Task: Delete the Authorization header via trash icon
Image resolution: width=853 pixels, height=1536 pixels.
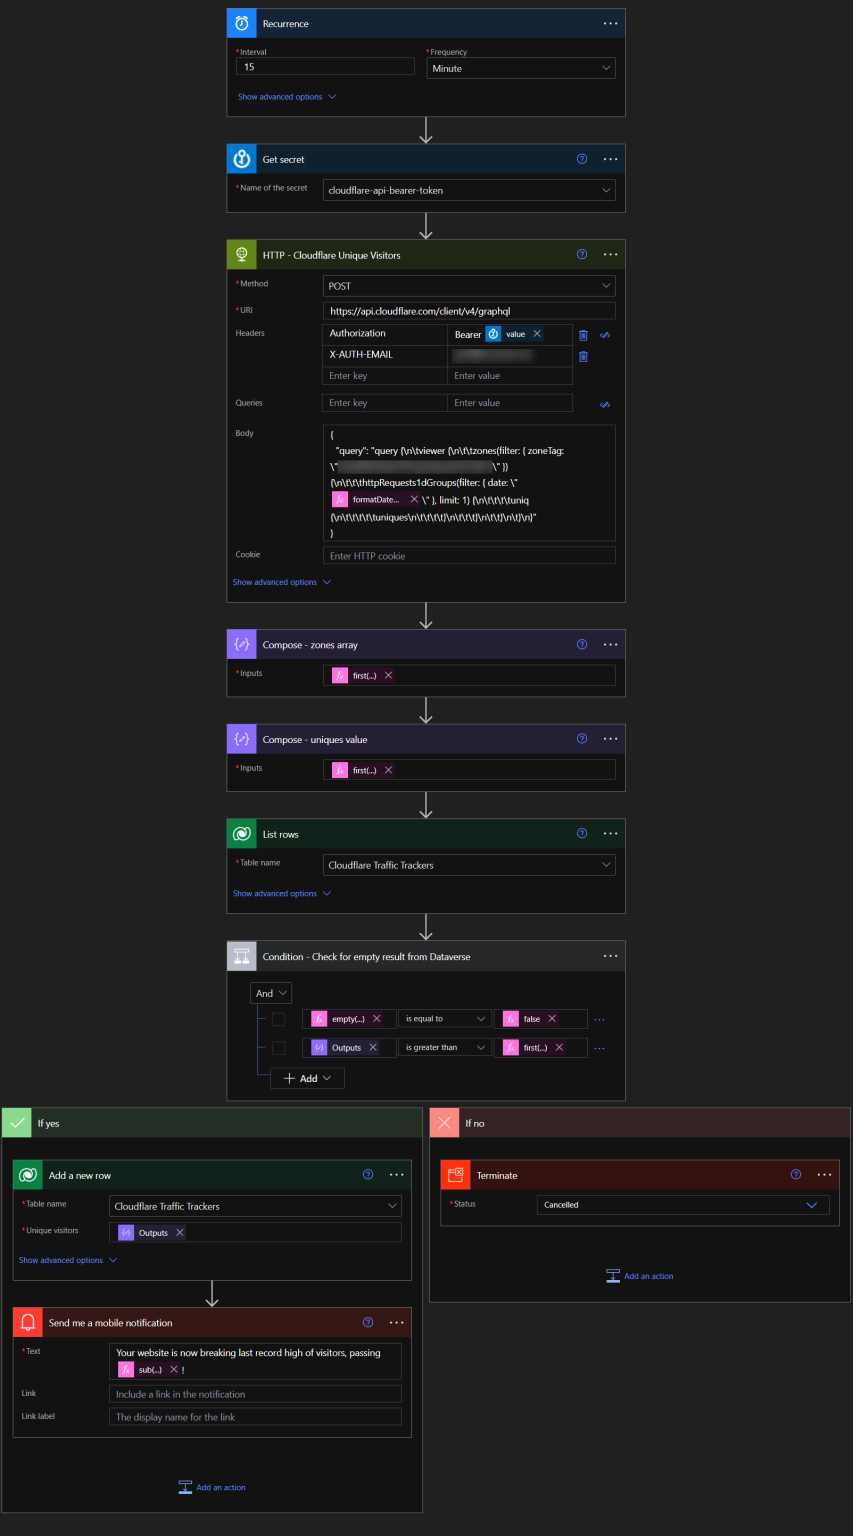Action: pos(583,334)
